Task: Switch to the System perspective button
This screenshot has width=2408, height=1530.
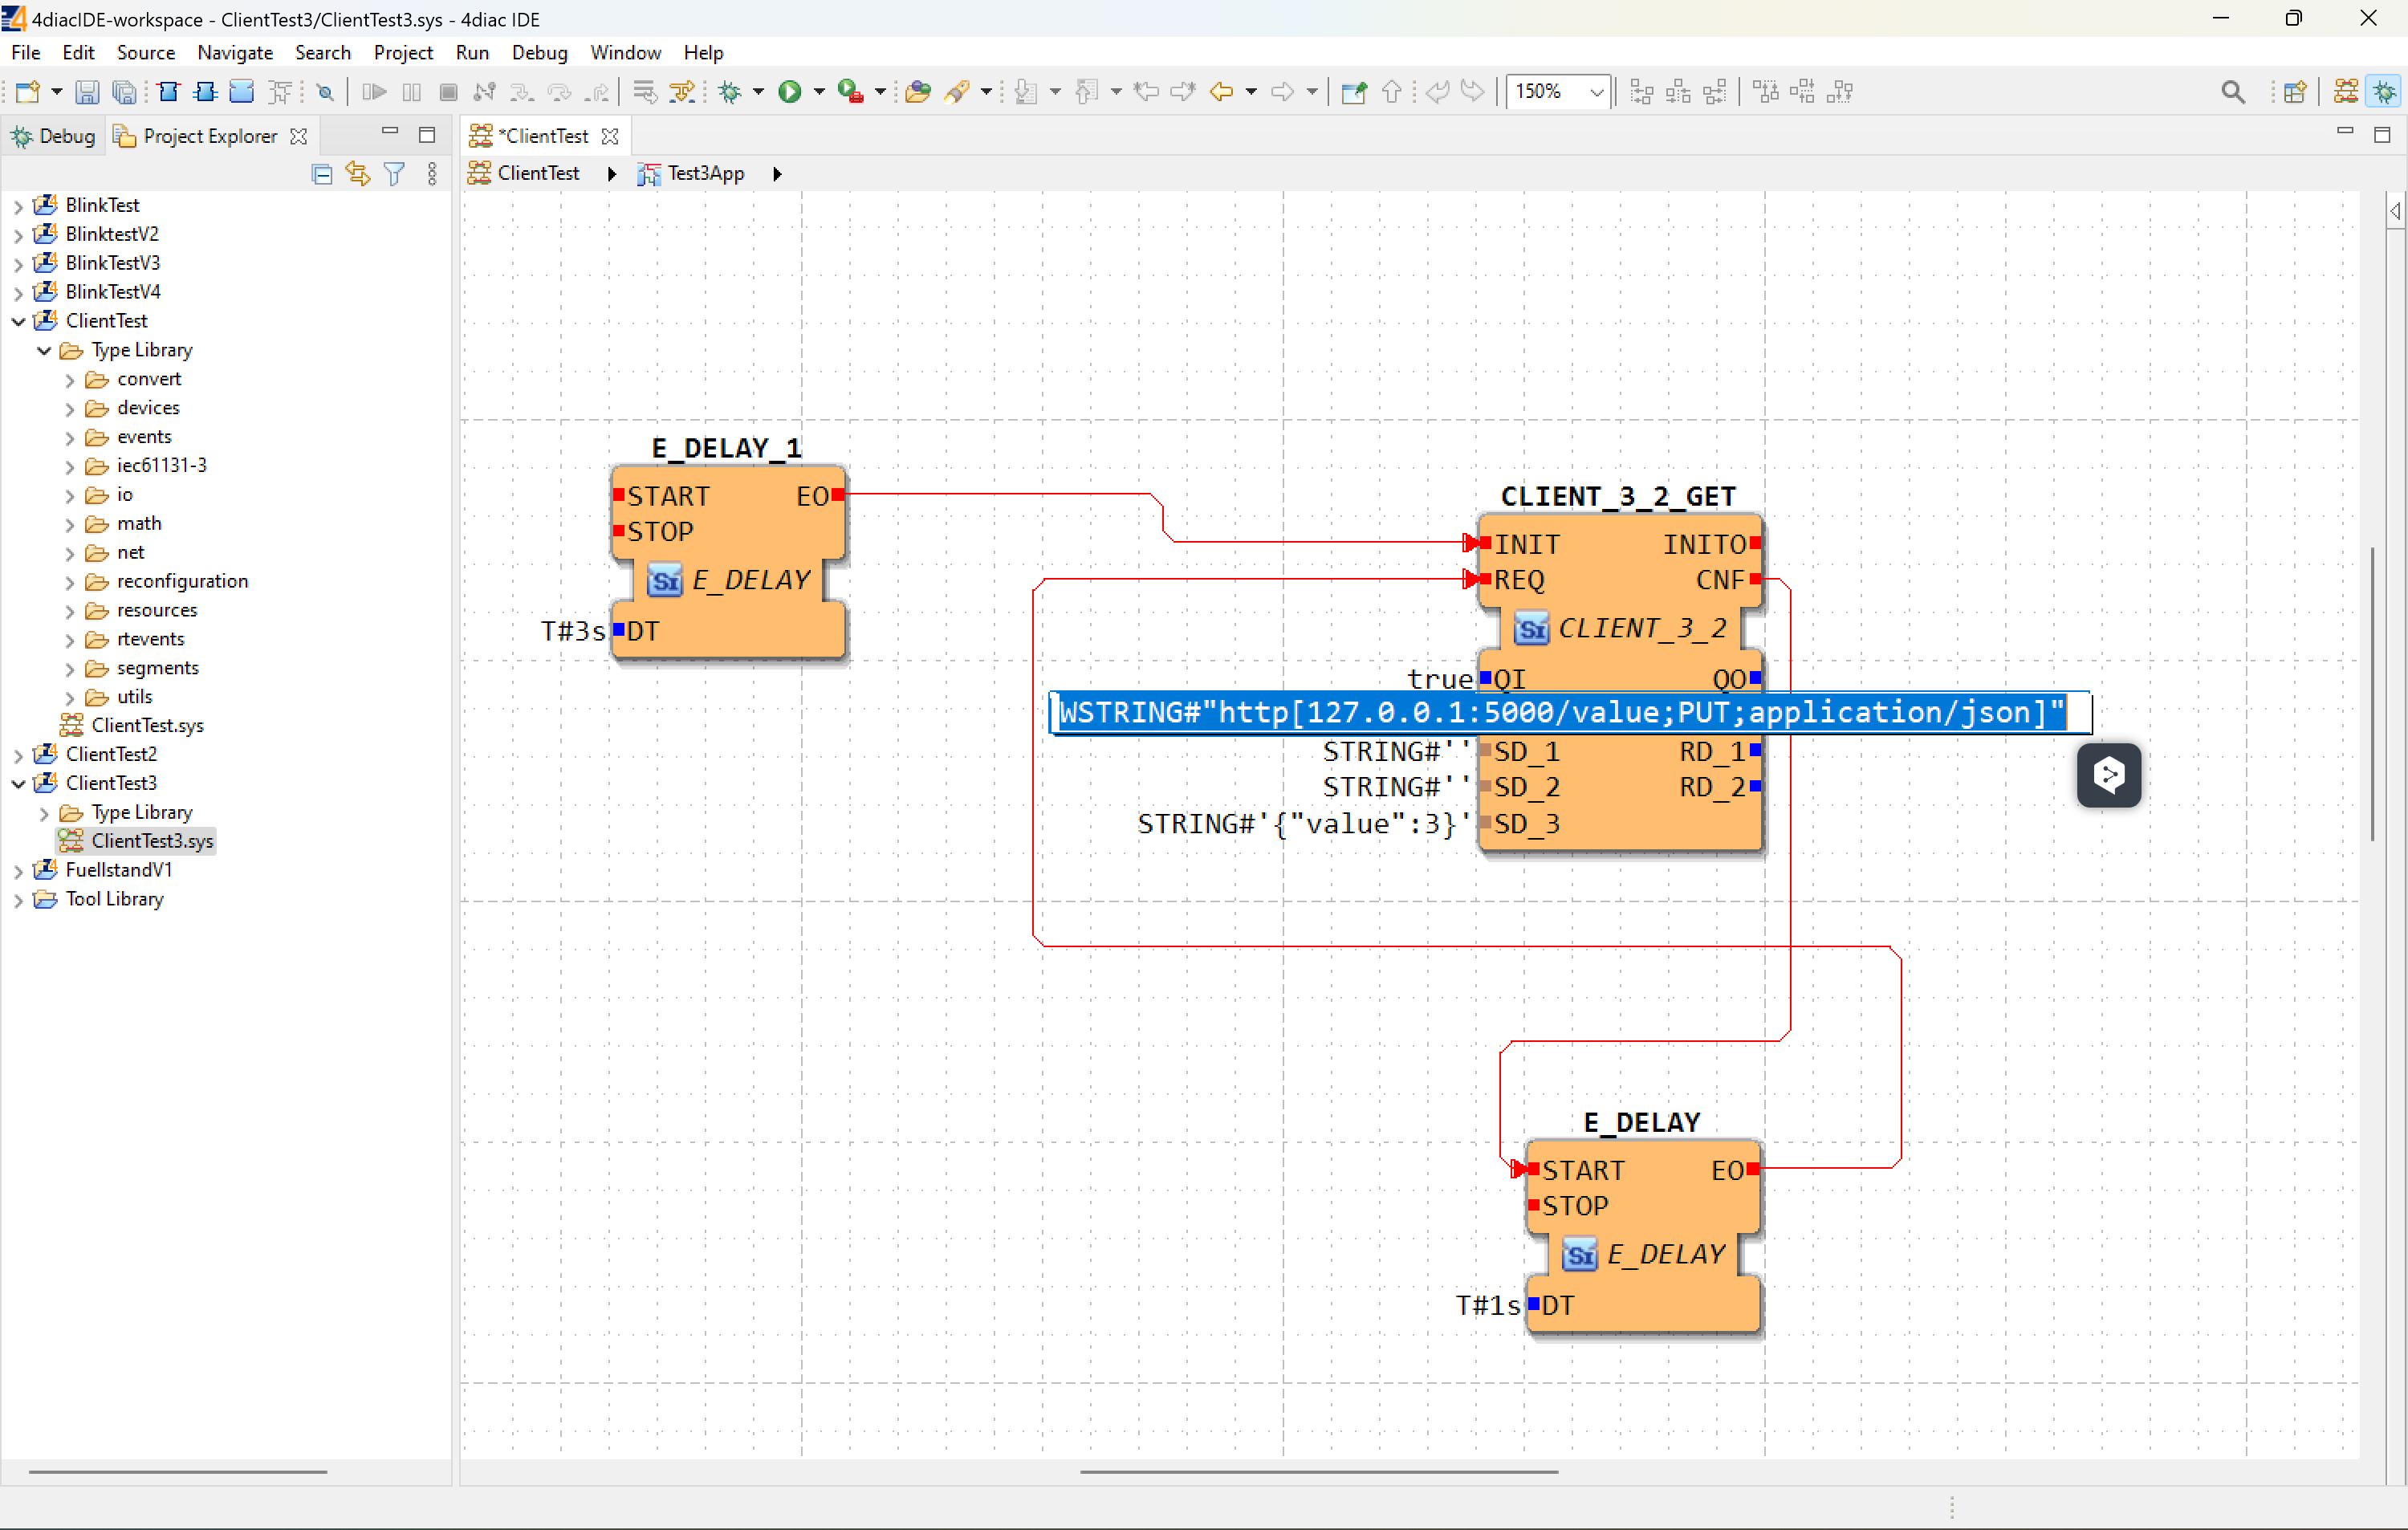Action: pos(2346,92)
